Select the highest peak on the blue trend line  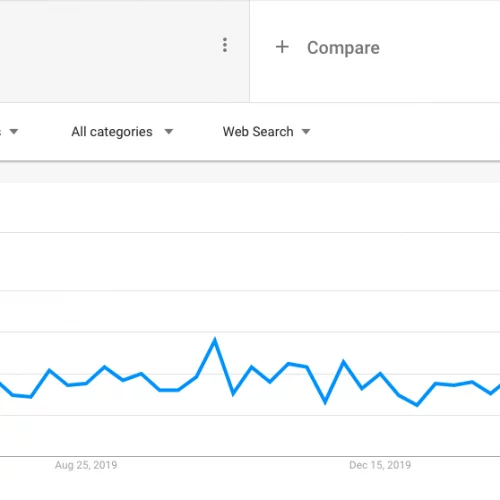pyautogui.click(x=215, y=340)
